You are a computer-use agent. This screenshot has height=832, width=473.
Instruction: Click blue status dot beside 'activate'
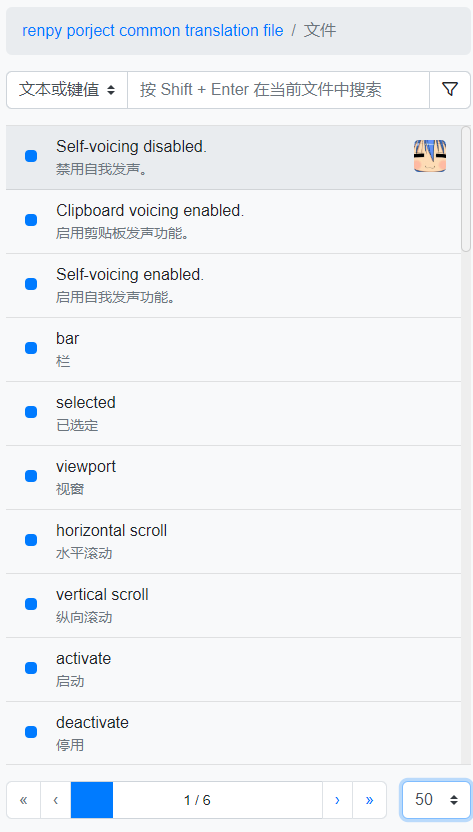tap(31, 668)
